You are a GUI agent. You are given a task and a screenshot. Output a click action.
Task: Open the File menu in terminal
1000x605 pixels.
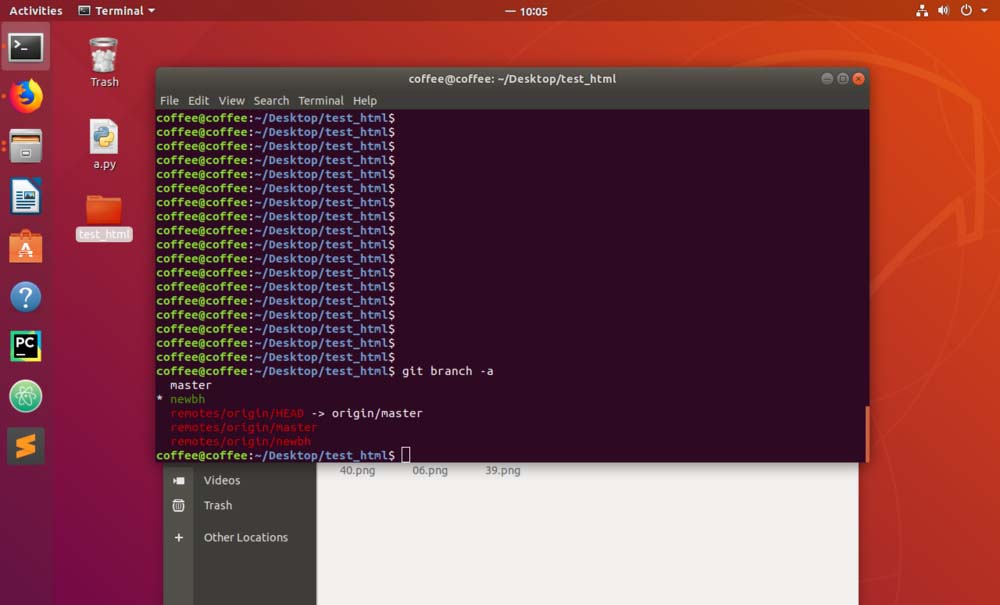tap(169, 101)
